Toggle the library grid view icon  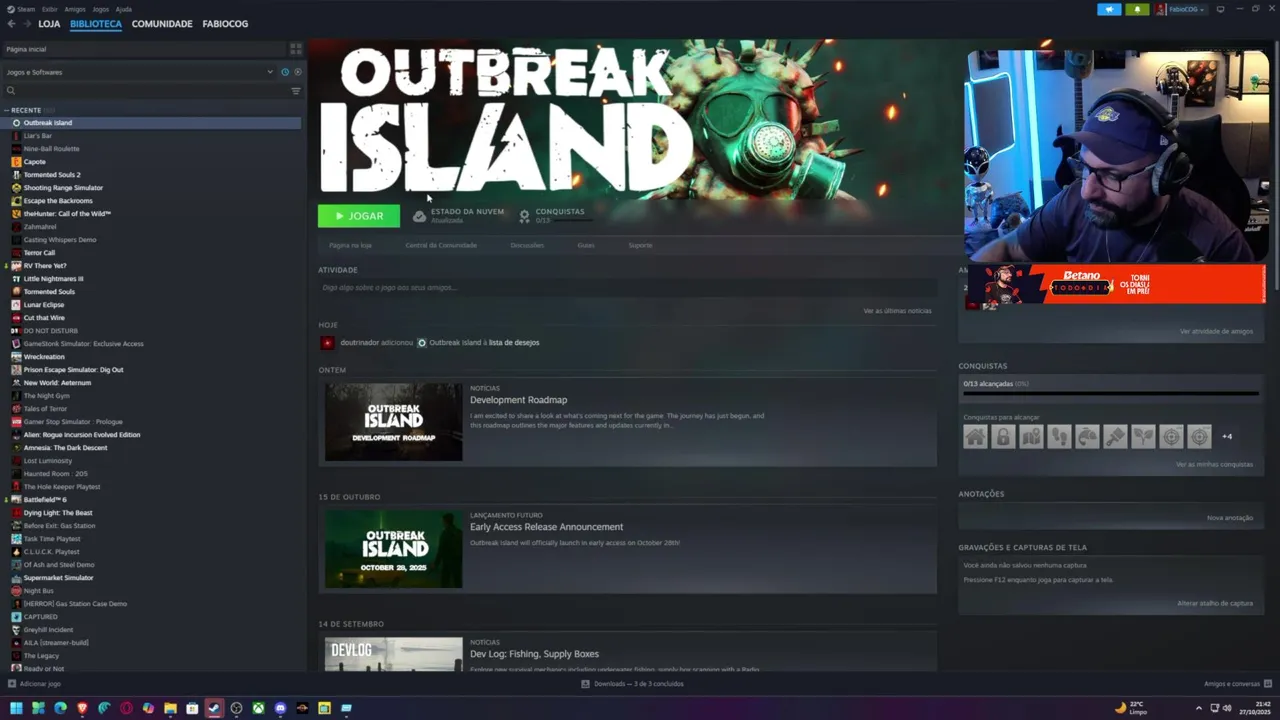(295, 48)
